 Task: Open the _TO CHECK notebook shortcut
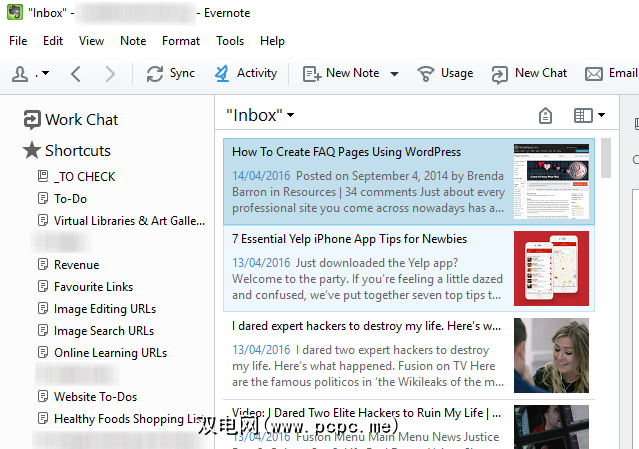pyautogui.click(x=77, y=176)
